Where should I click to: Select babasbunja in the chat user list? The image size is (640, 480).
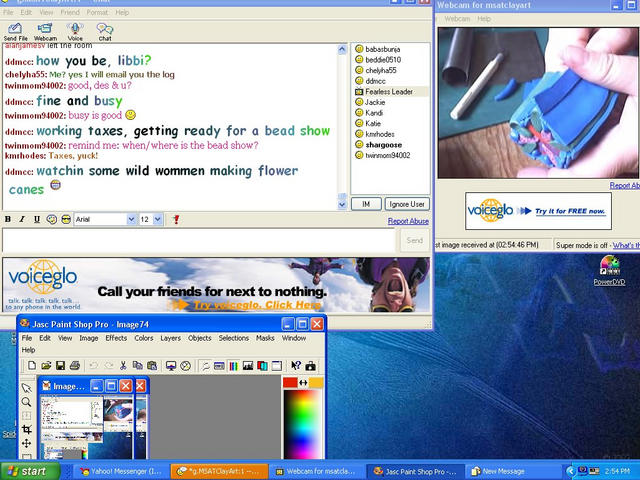(x=382, y=49)
